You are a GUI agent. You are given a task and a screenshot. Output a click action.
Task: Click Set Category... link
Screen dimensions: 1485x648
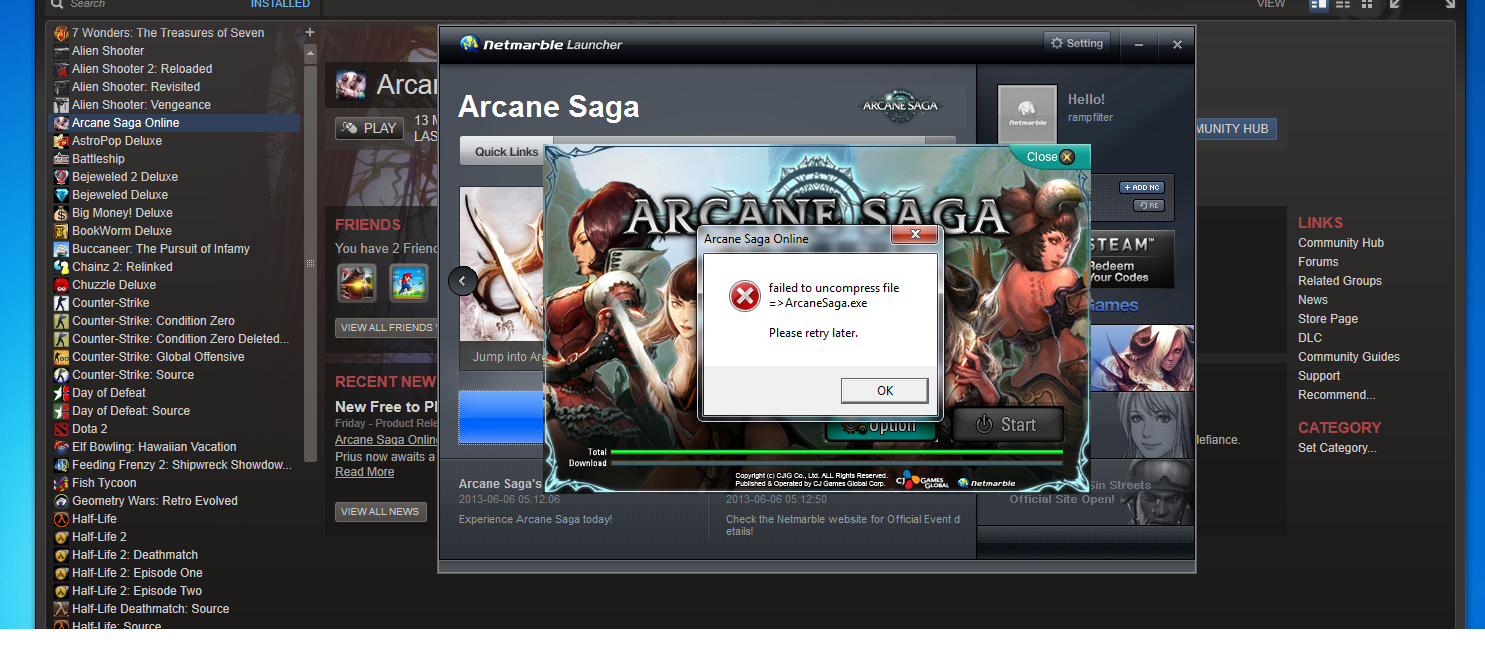1337,448
